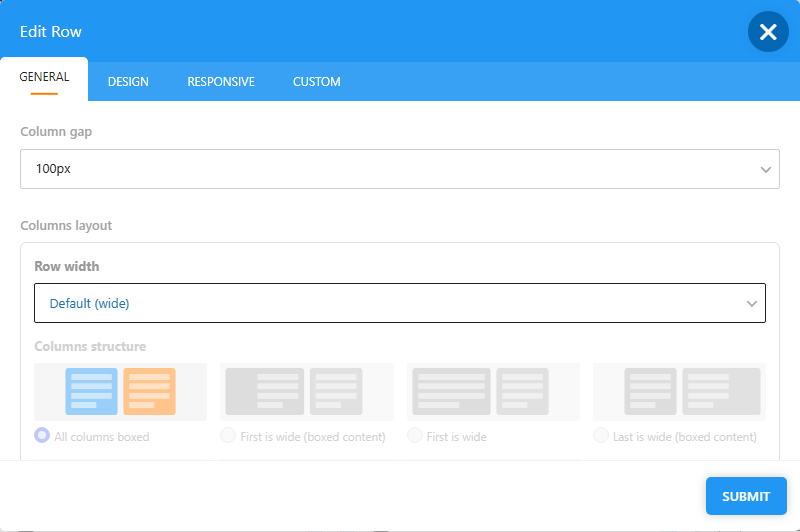Image resolution: width=800 pixels, height=532 pixels.
Task: Open the Design tab
Action: [x=128, y=82]
